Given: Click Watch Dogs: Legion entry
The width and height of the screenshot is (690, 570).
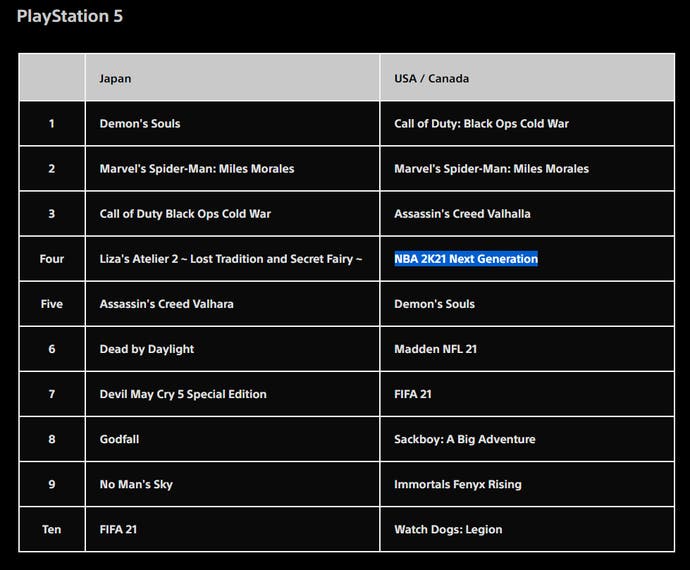Looking at the screenshot, I should click(x=448, y=530).
